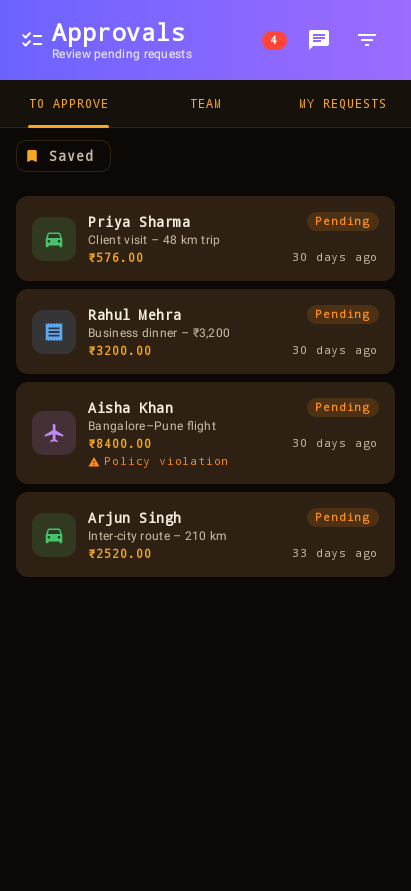Click the Policy violation warning text
411x891 pixels.
click(165, 461)
